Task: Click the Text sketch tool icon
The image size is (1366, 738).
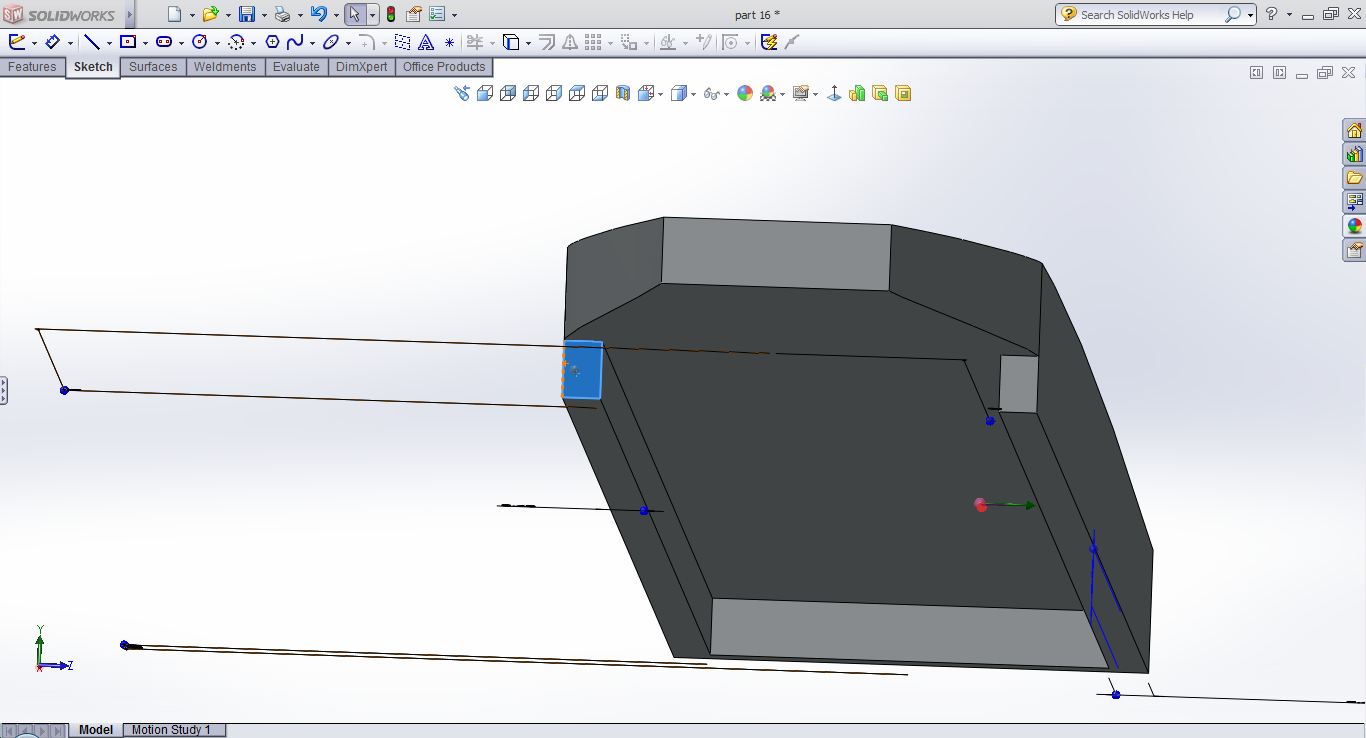Action: pos(426,42)
